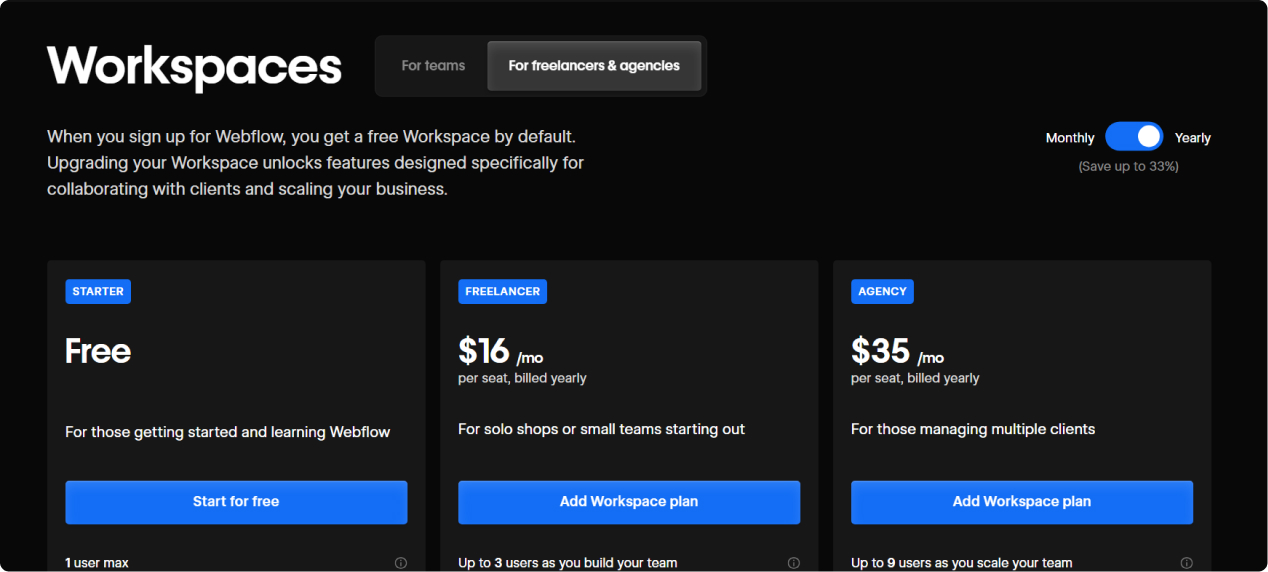This screenshot has width=1268, height=572.
Task: Click Add Workspace plan under Freelancer
Action: coord(629,502)
